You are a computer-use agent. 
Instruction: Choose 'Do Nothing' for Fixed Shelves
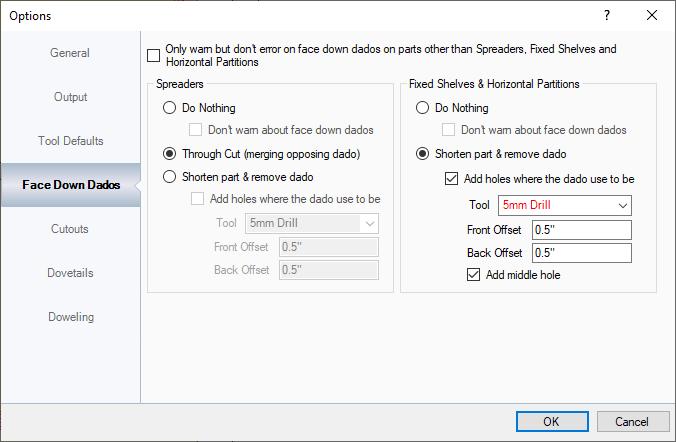click(x=422, y=108)
